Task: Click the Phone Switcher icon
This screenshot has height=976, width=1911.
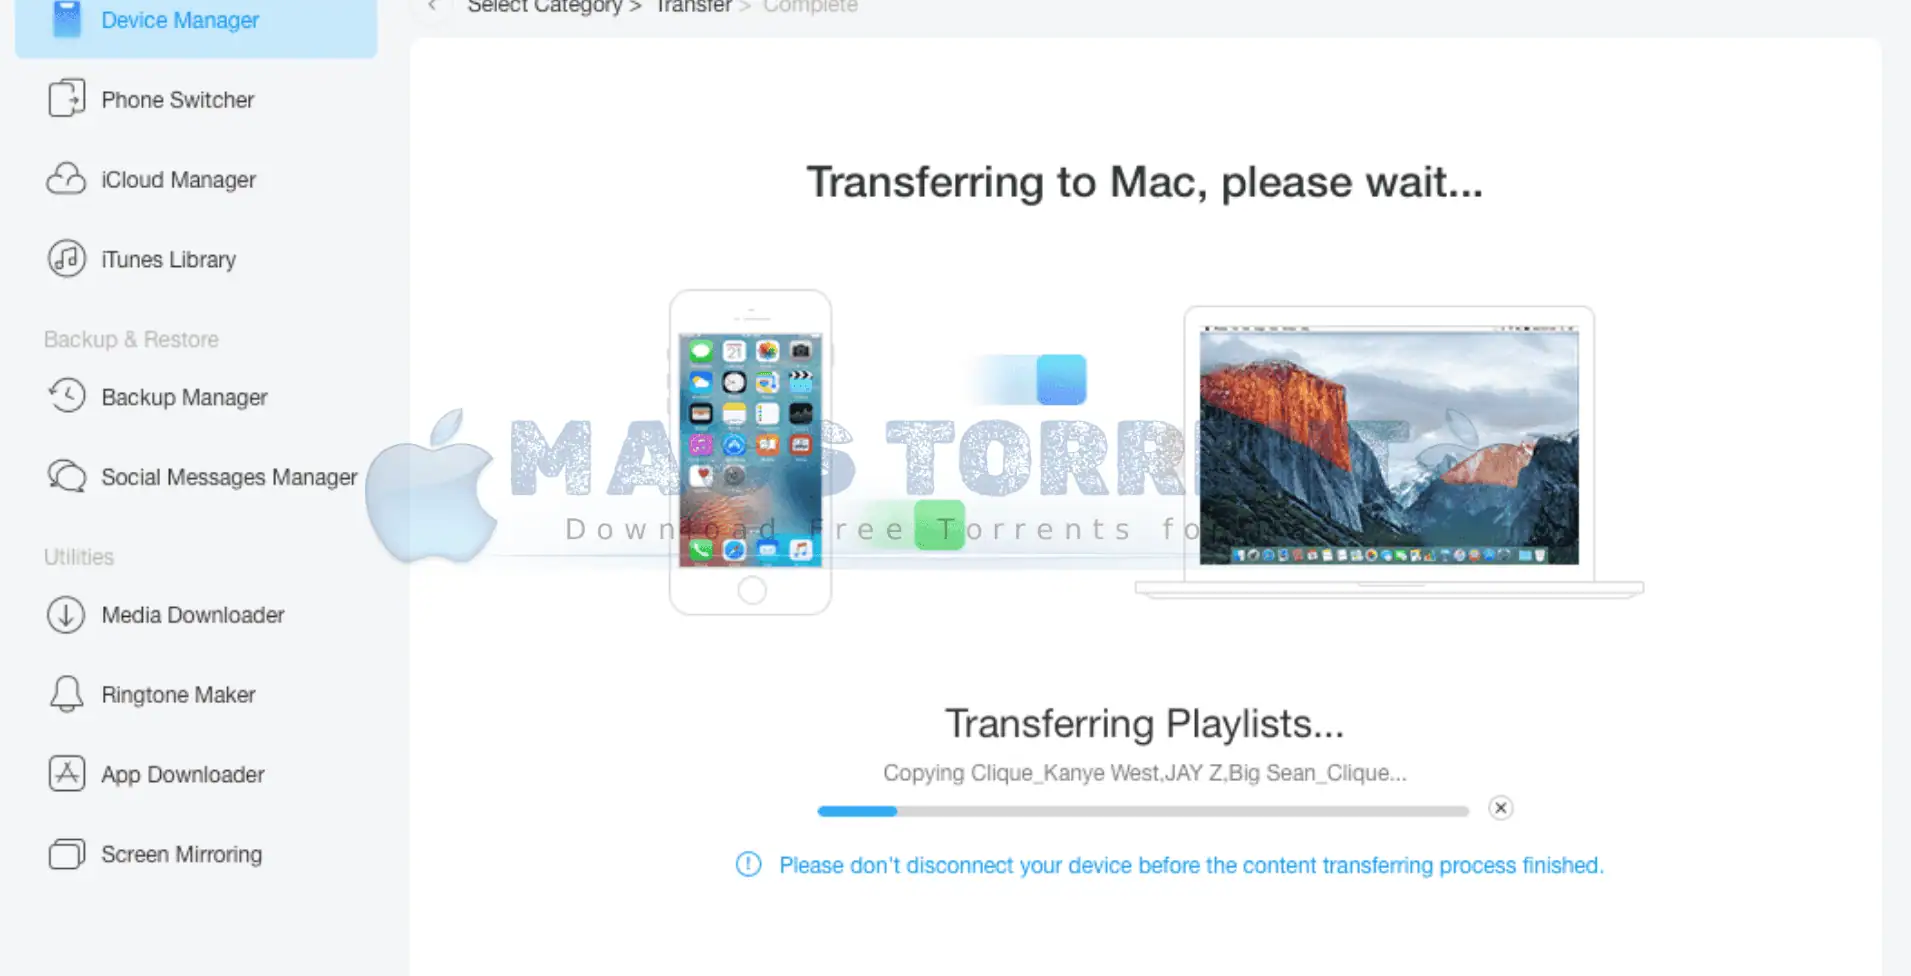Action: [x=67, y=98]
